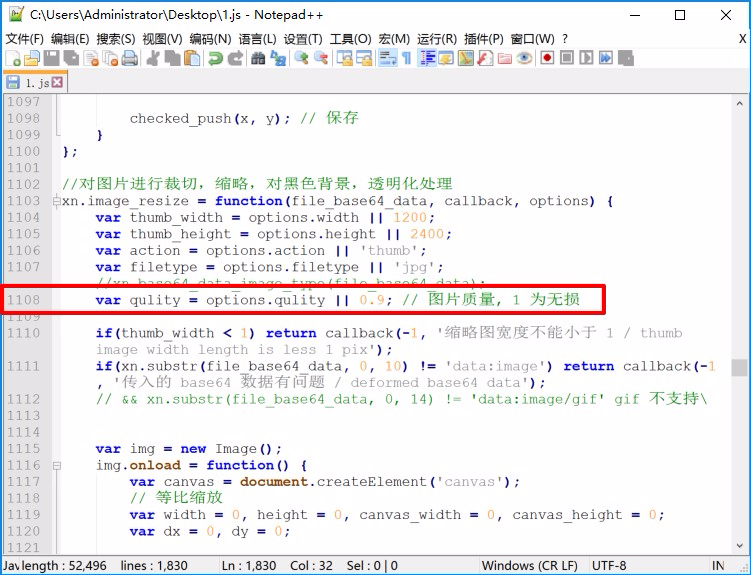Click the Undo green arrow icon
The width and height of the screenshot is (751, 575).
(x=214, y=58)
